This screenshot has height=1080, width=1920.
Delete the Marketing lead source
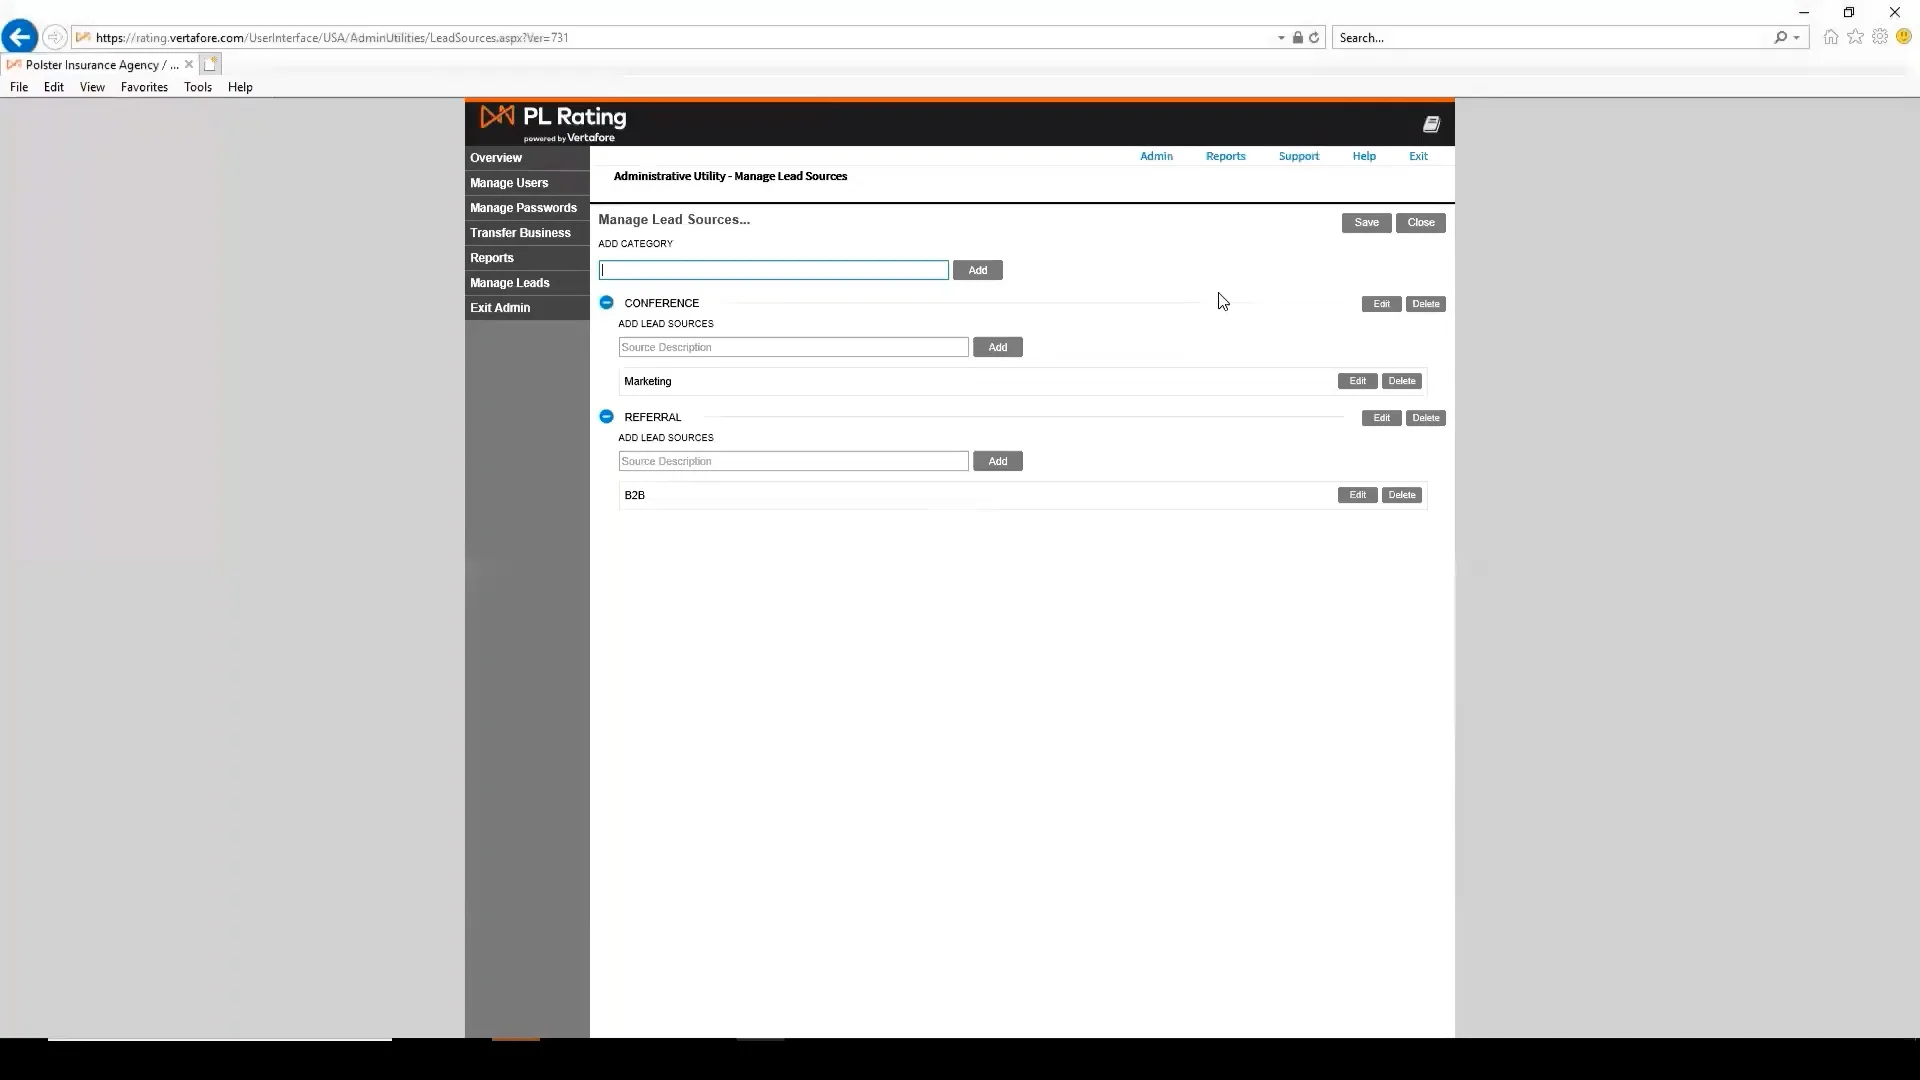[1401, 381]
